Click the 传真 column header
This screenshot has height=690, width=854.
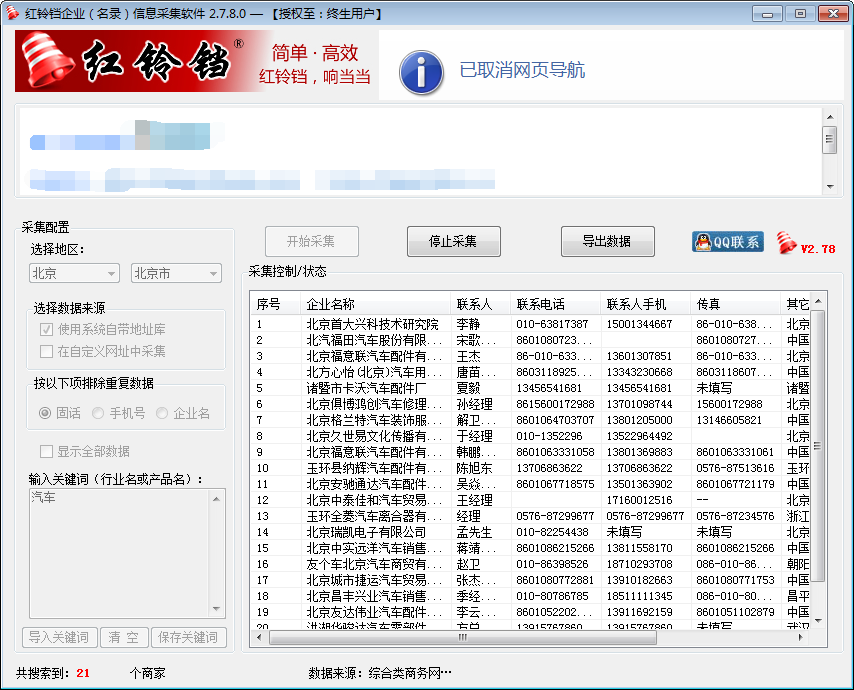pyautogui.click(x=735, y=304)
